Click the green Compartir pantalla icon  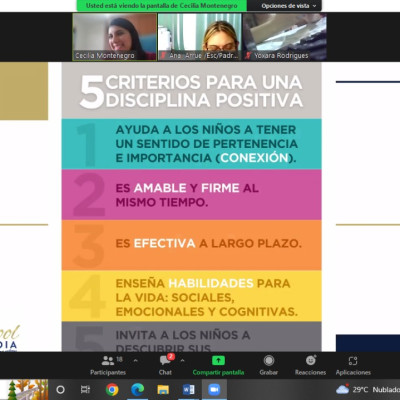pyautogui.click(x=218, y=360)
